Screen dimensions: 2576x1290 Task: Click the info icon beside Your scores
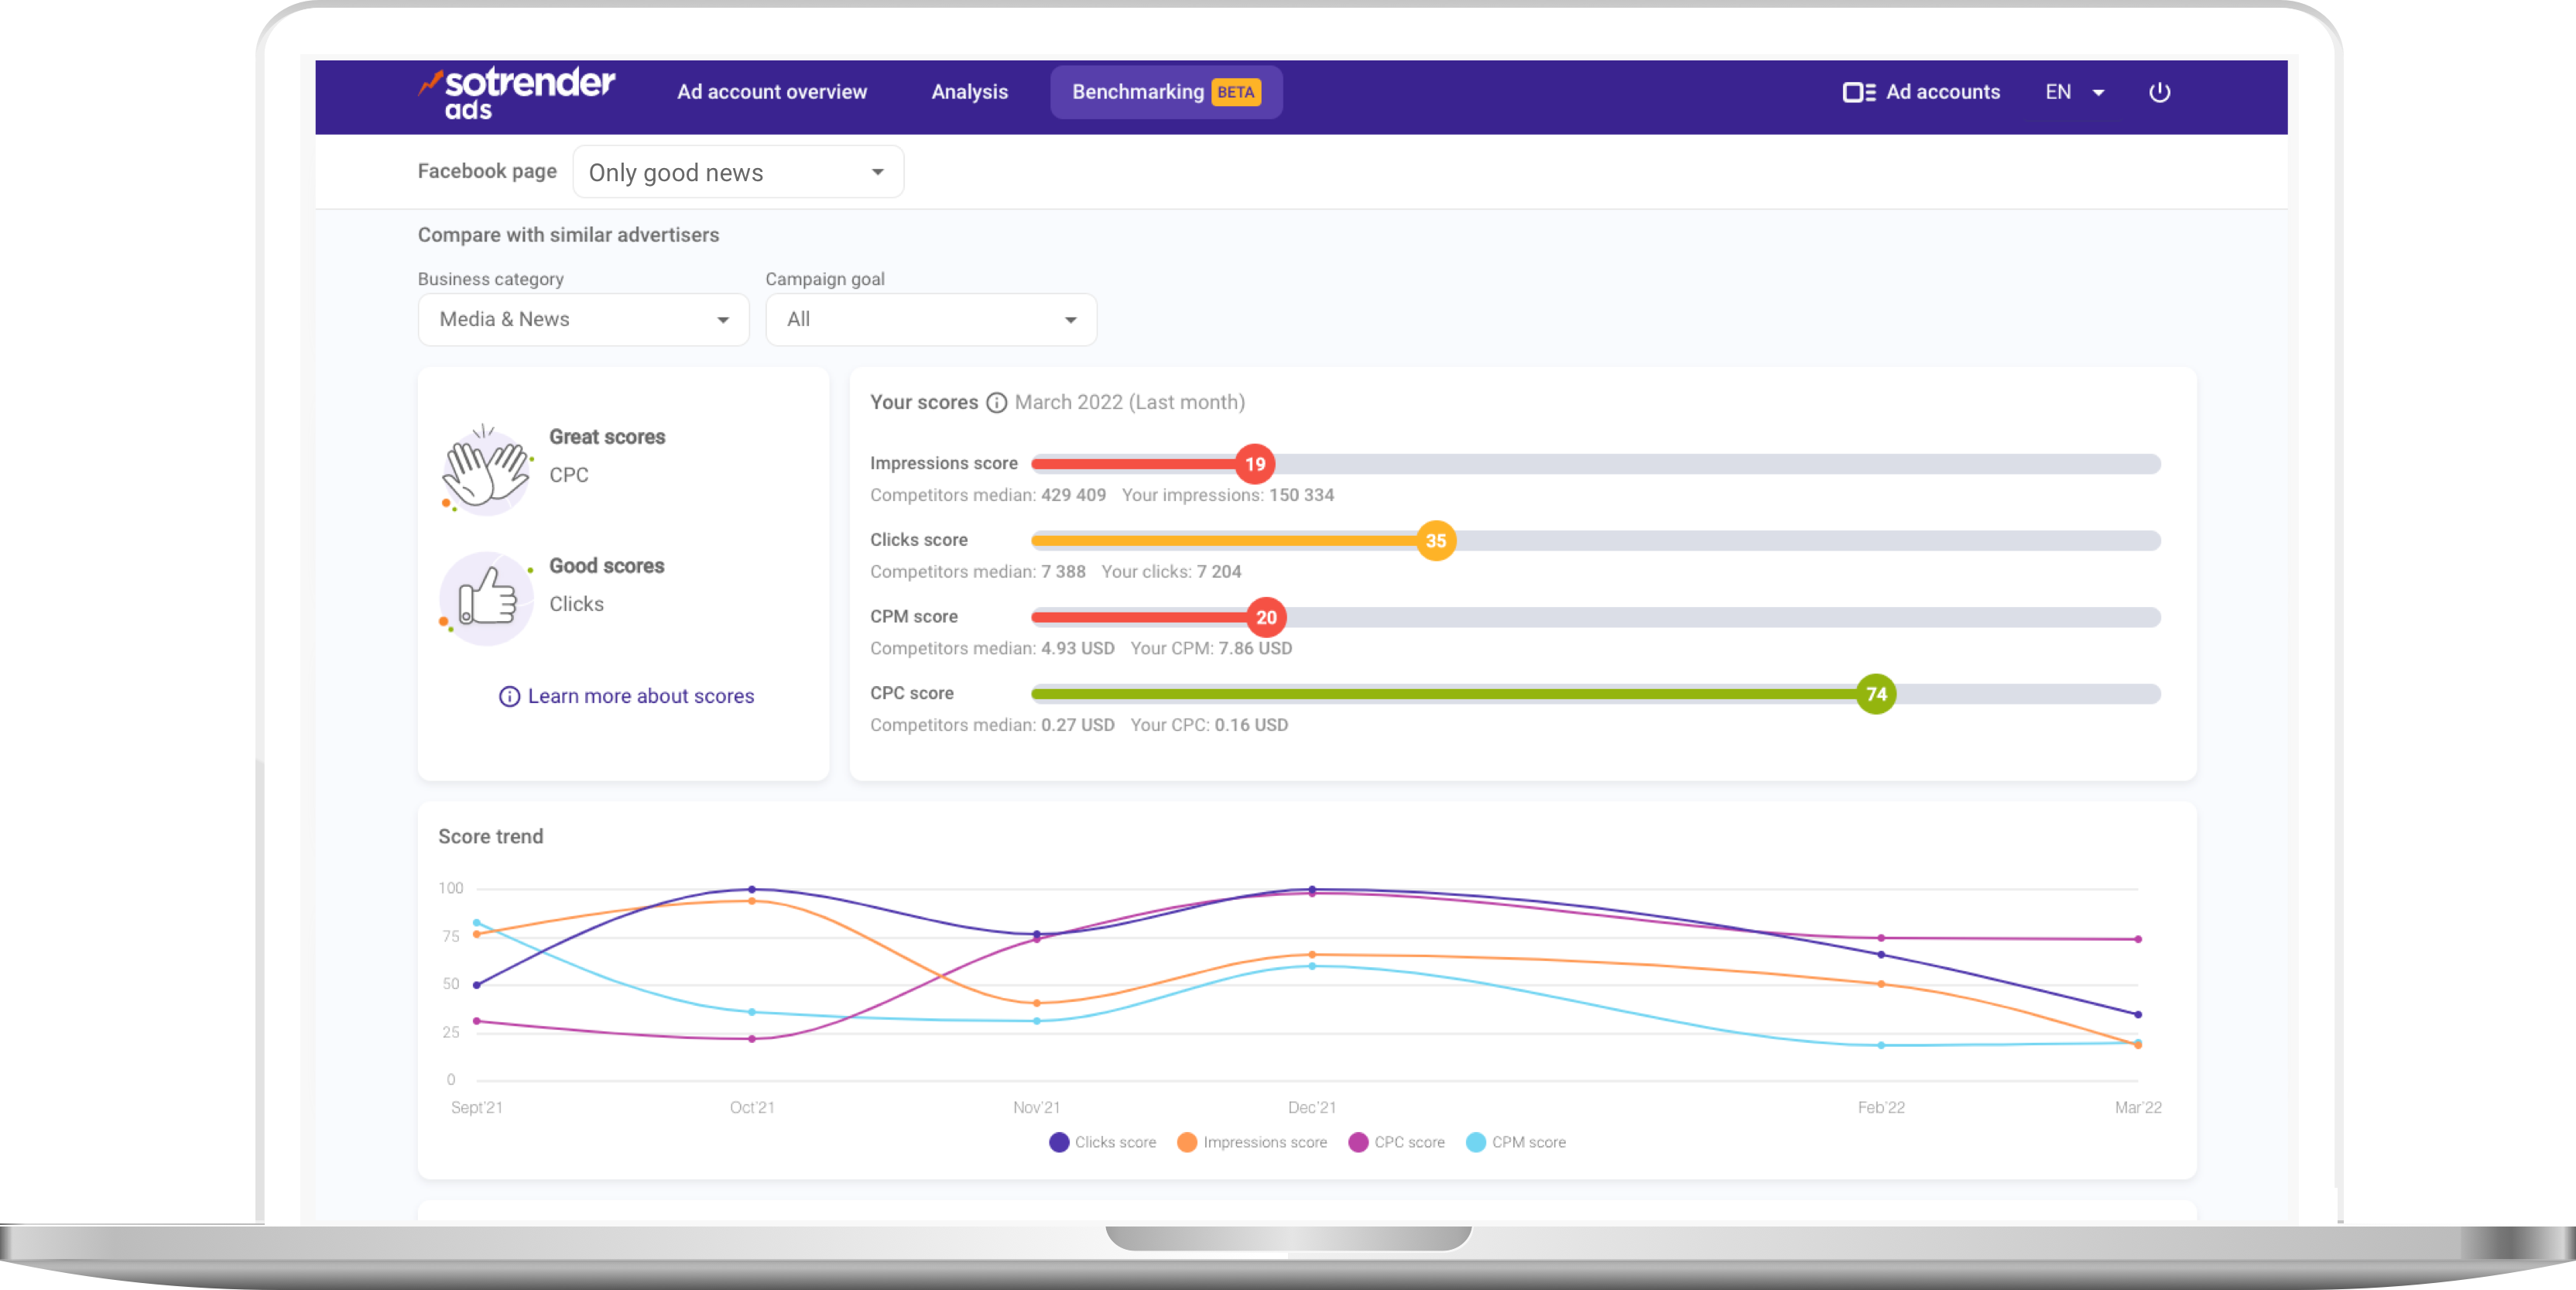click(996, 402)
